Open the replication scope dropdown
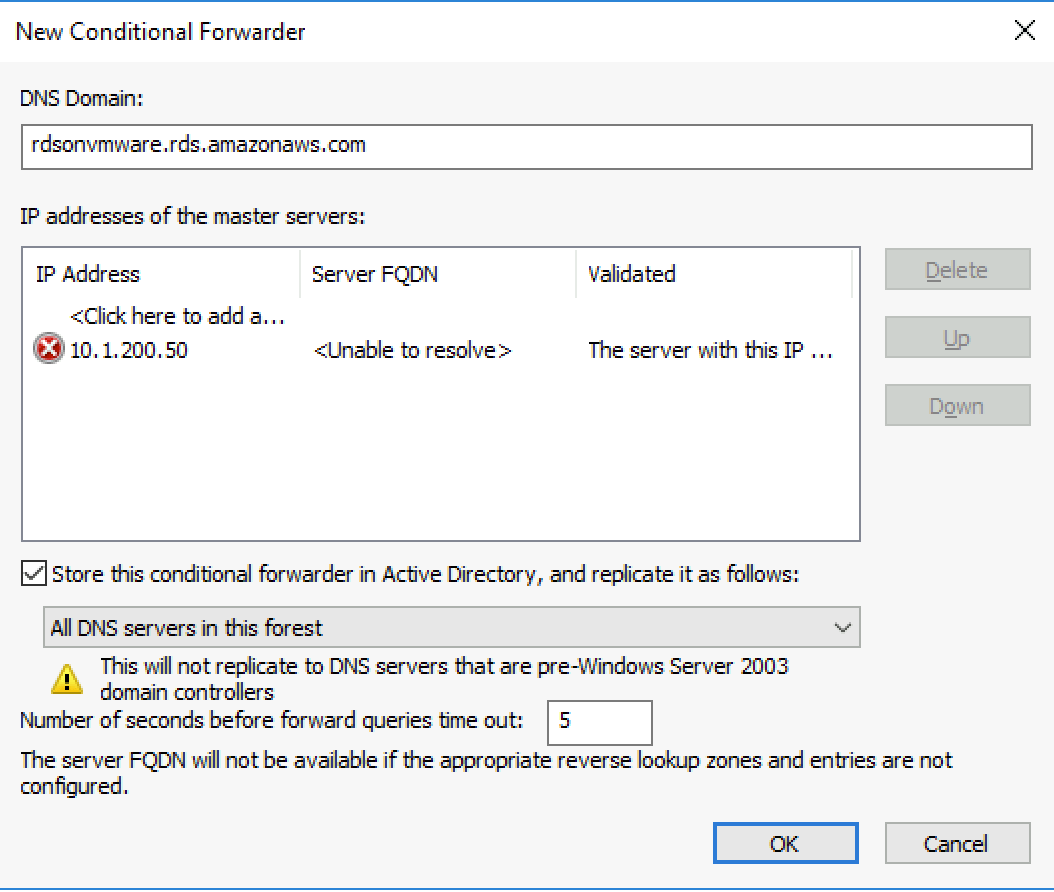 452,628
